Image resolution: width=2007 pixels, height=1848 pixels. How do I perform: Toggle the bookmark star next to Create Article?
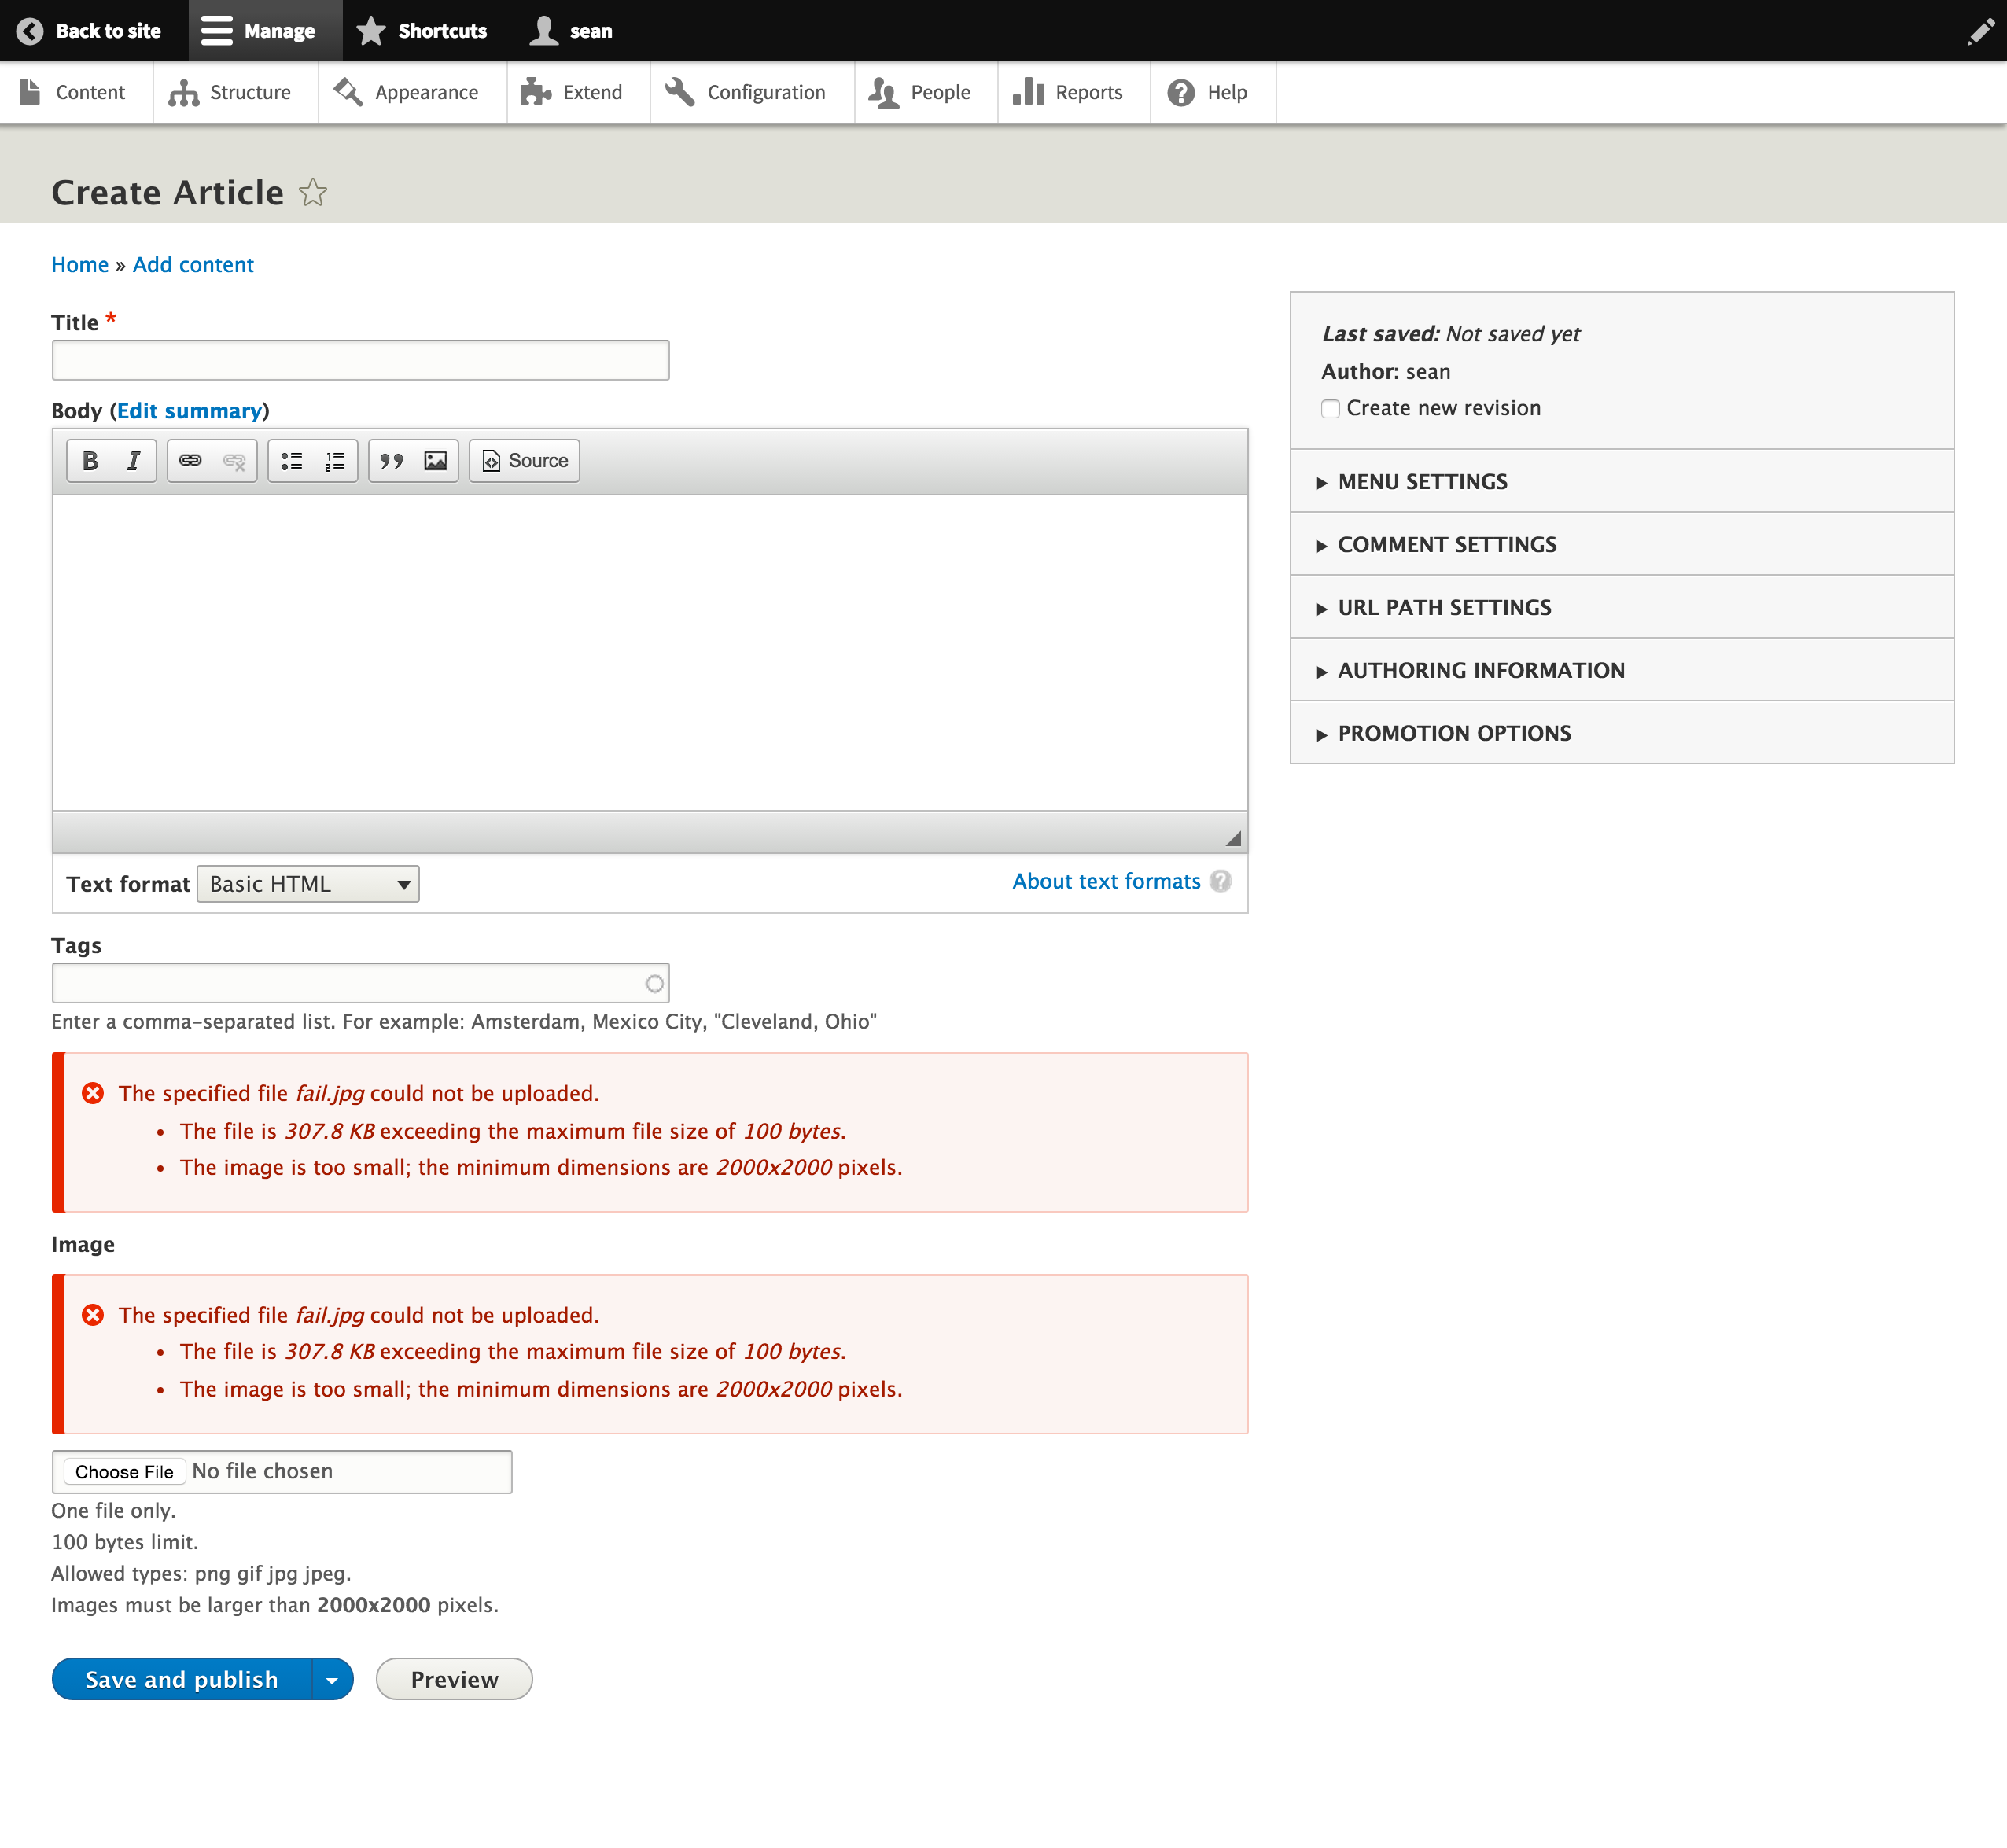[x=312, y=192]
